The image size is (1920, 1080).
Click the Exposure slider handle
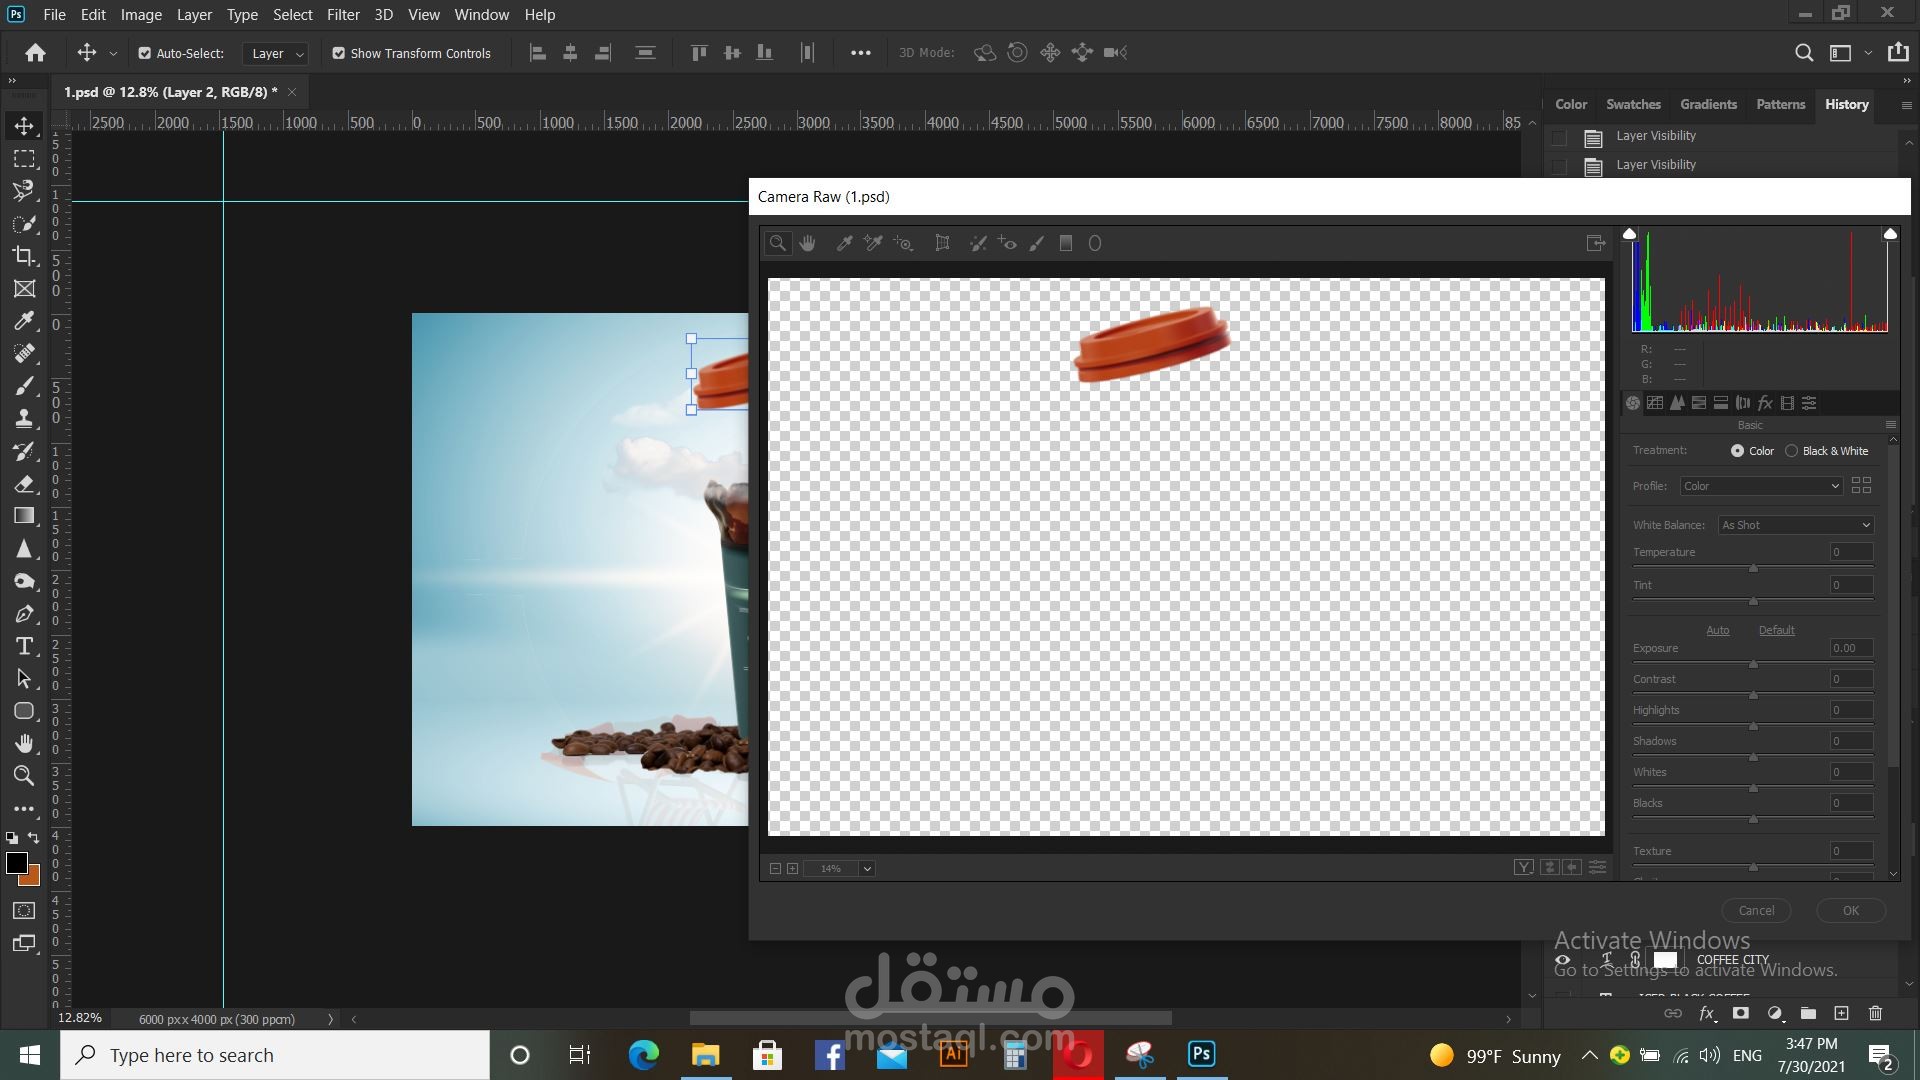[1753, 664]
